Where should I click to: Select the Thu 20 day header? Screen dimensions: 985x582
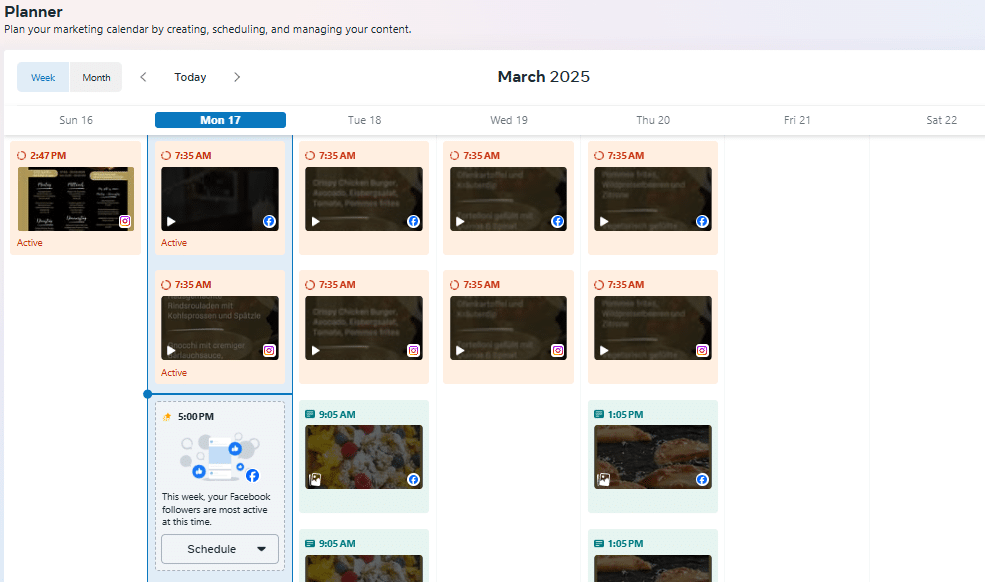[653, 120]
